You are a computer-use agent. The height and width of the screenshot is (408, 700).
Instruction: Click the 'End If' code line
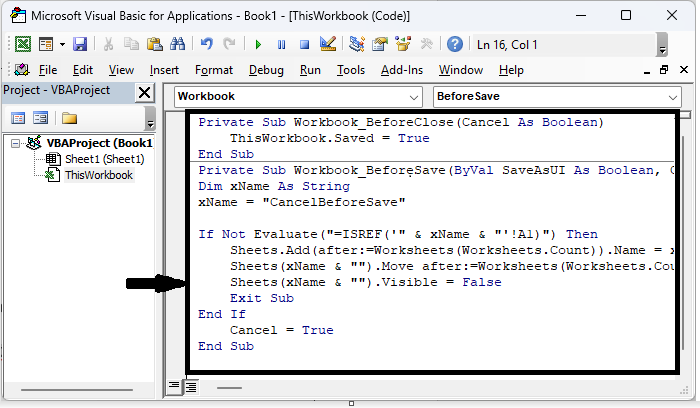tap(222, 314)
